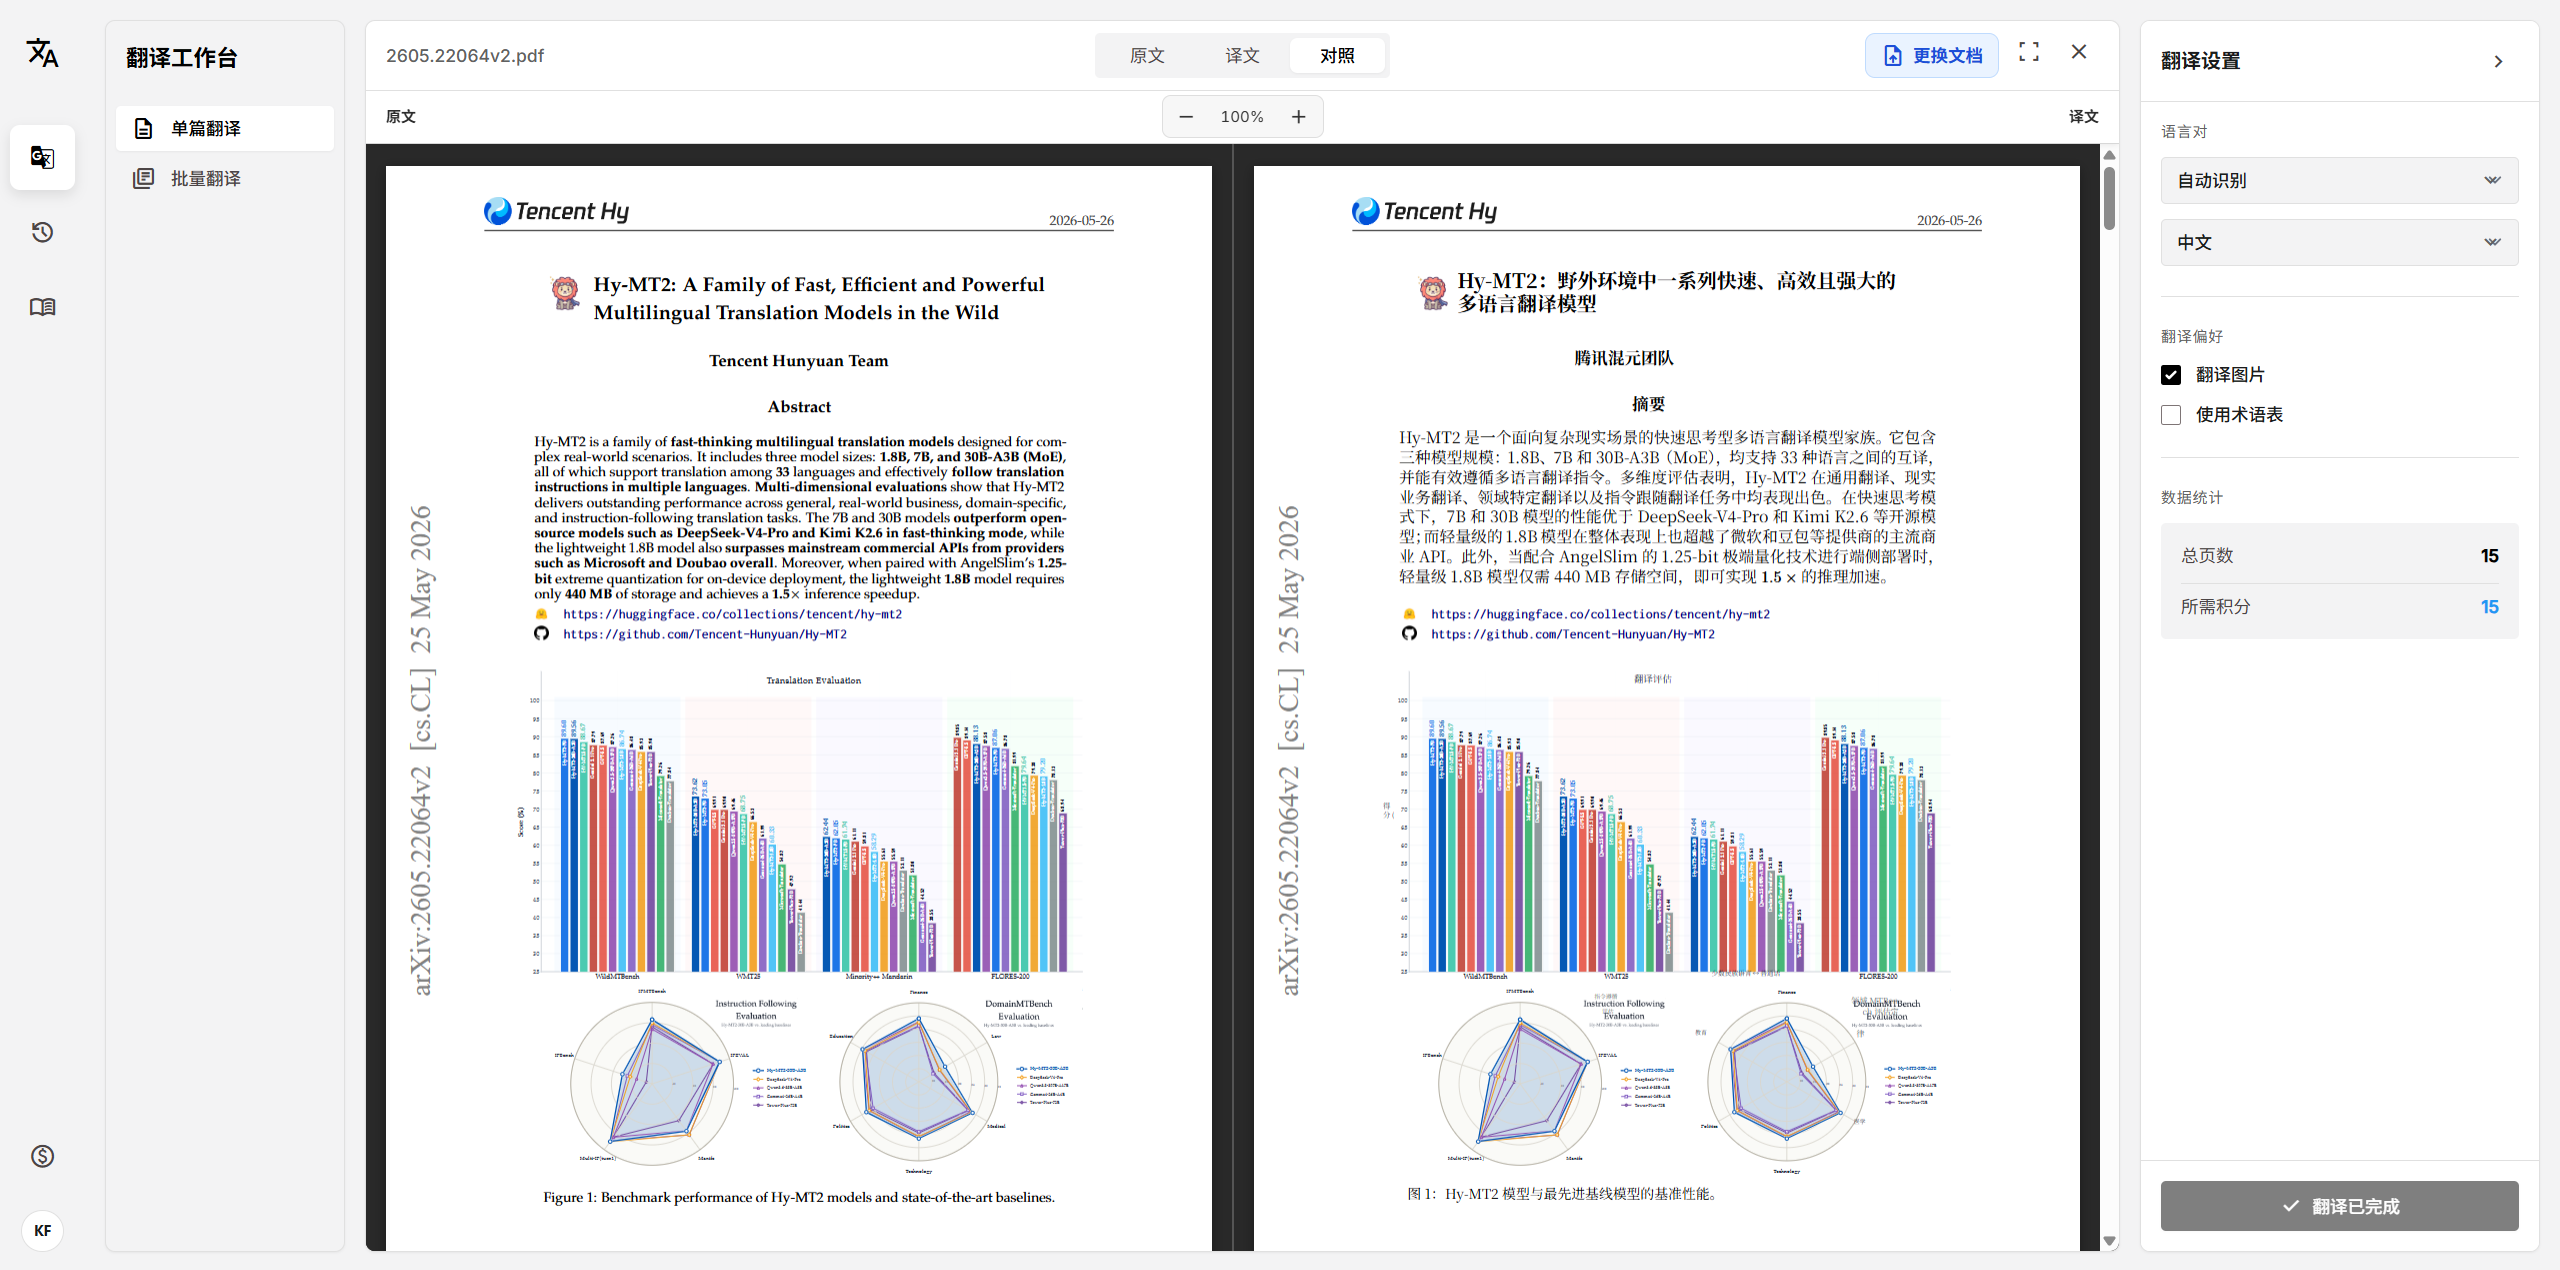Image resolution: width=2560 pixels, height=1270 pixels.
Task: Click the mascot icon beside Chinese title
Action: pyautogui.click(x=1434, y=293)
